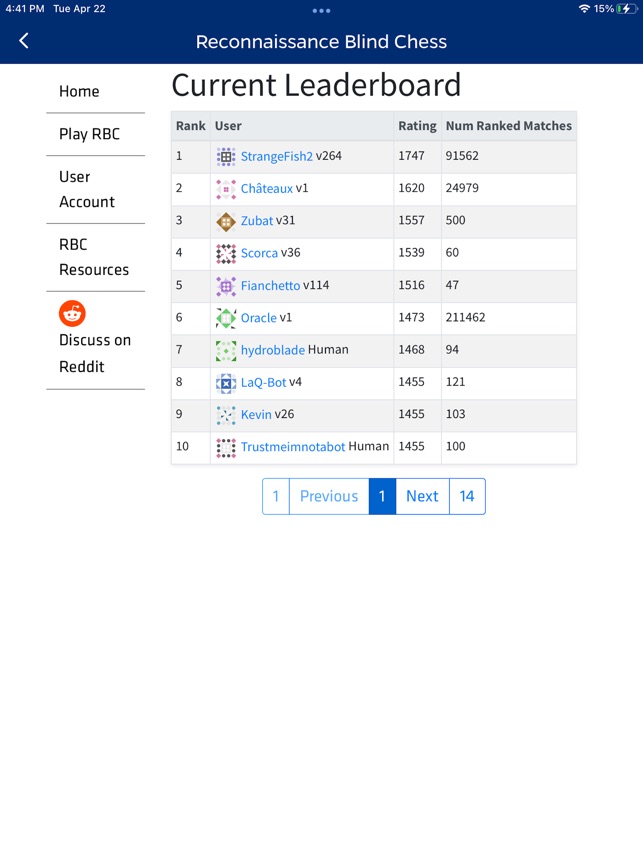
Task: Tap the back arrow in header
Action: point(24,41)
